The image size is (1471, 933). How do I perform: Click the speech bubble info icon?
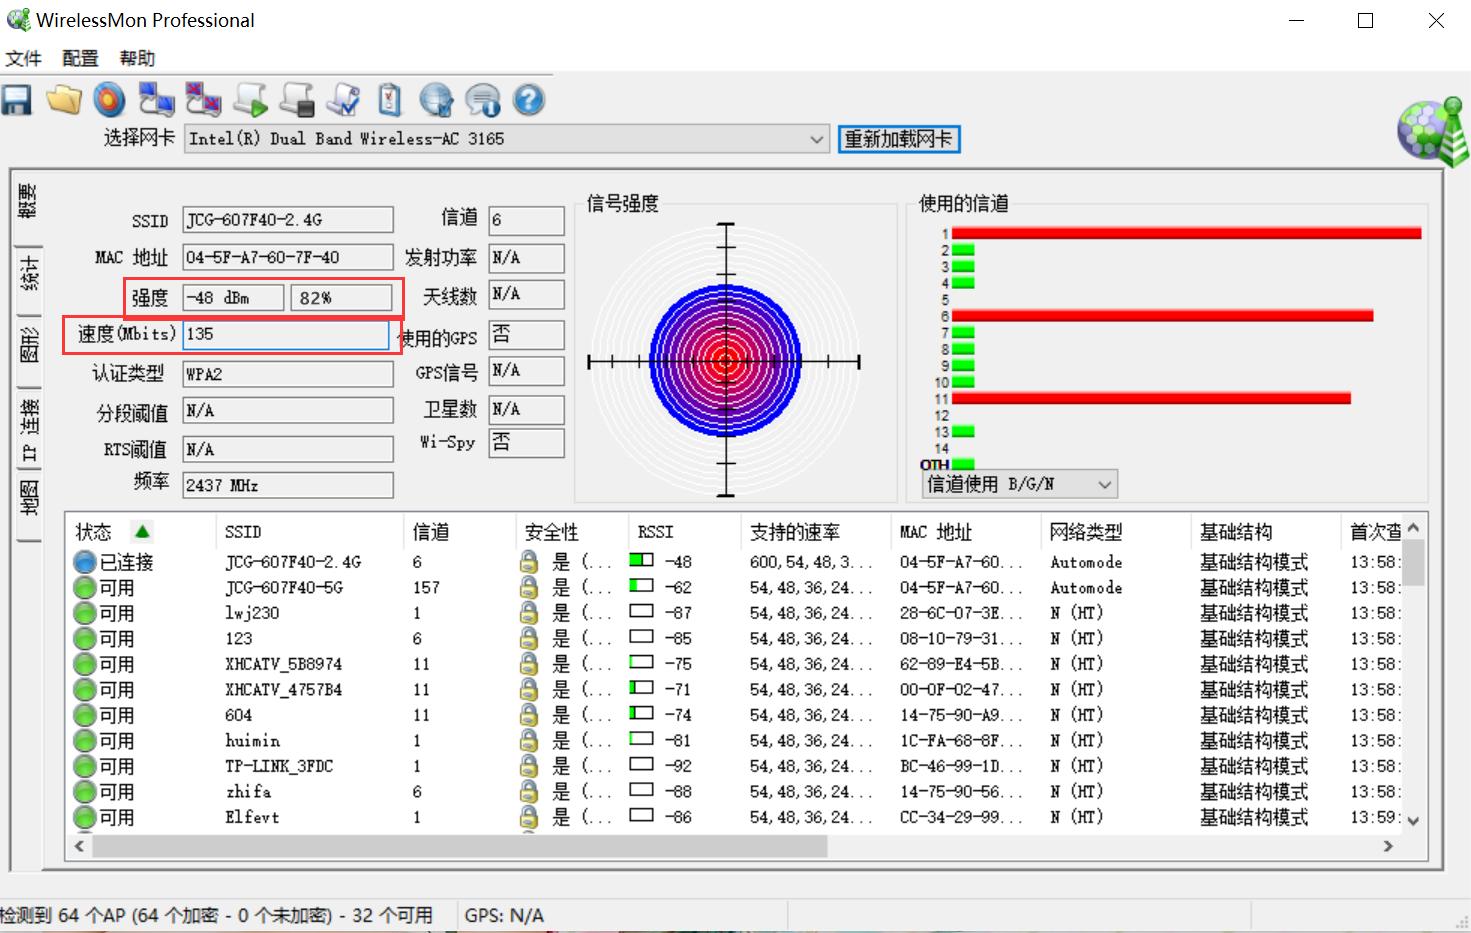pyautogui.click(x=483, y=100)
